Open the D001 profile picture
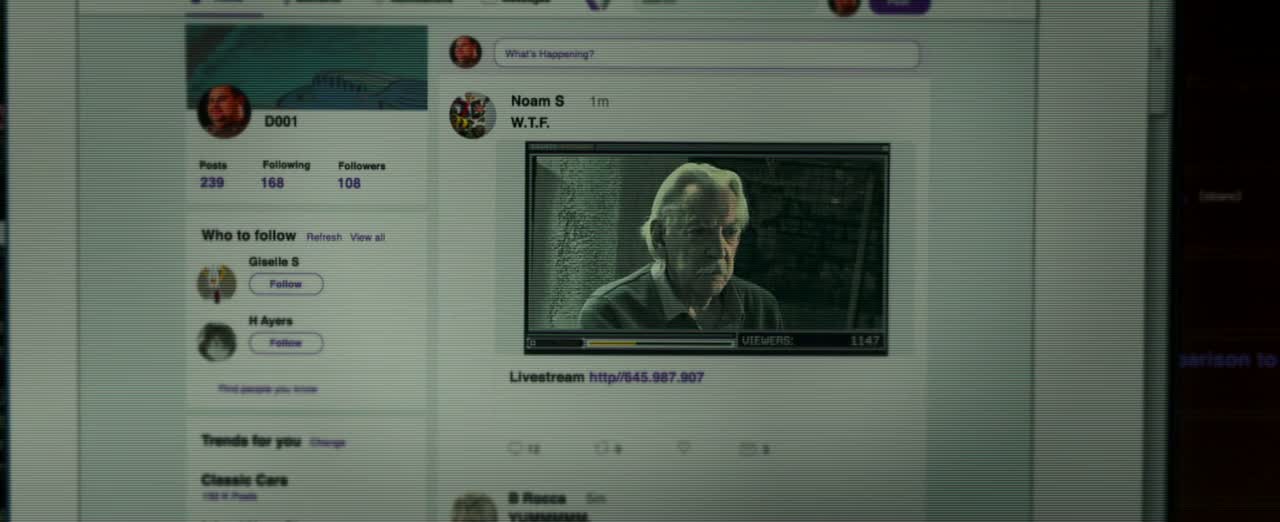The height and width of the screenshot is (522, 1280). click(x=224, y=110)
